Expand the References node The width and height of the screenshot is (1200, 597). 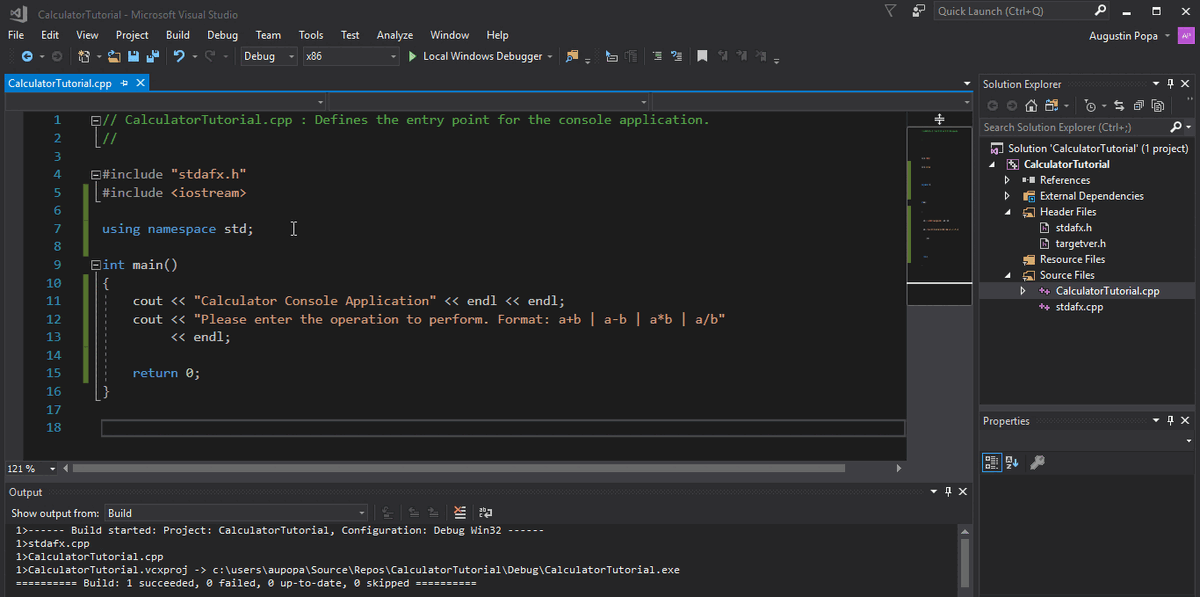[1007, 180]
